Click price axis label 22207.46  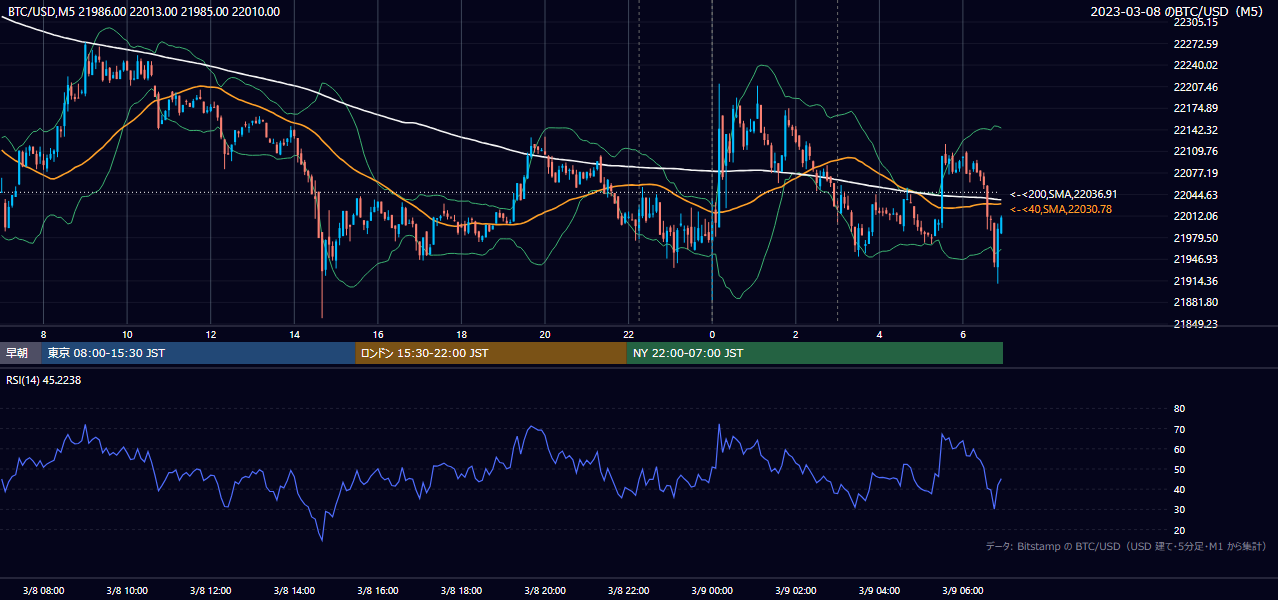pyautogui.click(x=1196, y=87)
